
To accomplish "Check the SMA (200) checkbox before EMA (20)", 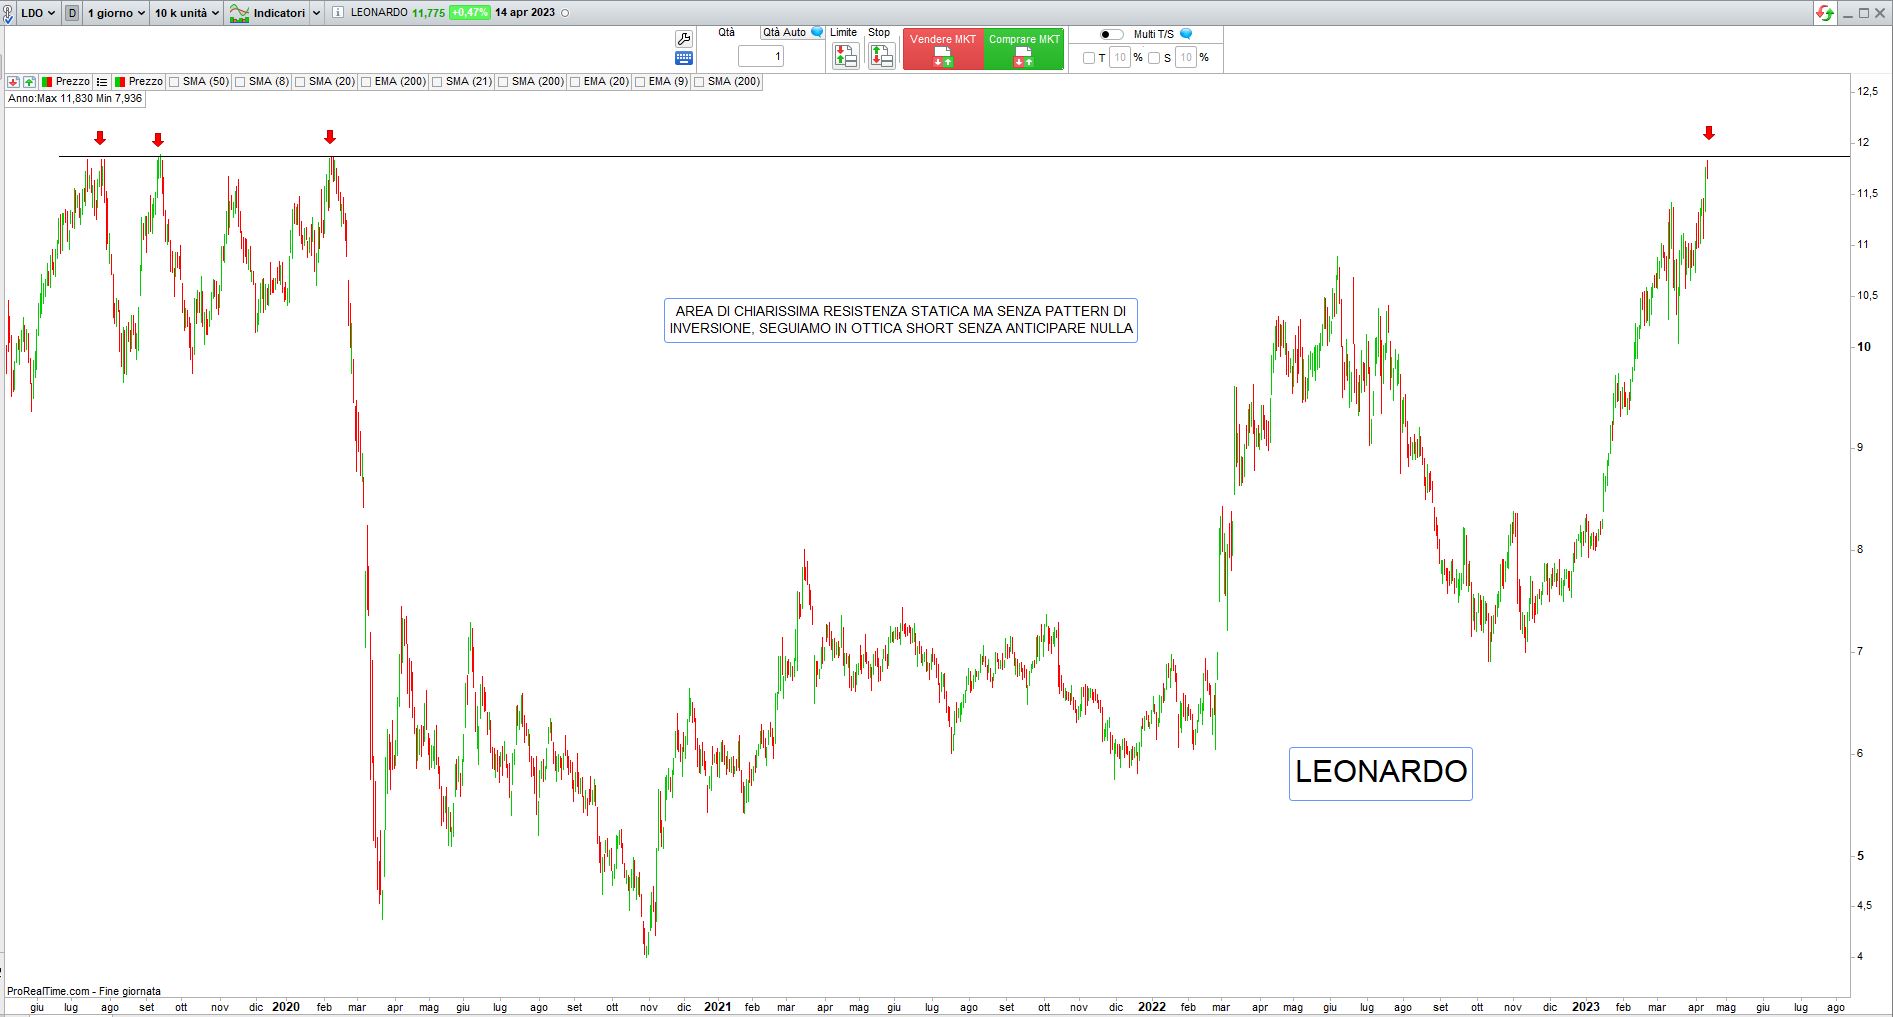I will 503,82.
